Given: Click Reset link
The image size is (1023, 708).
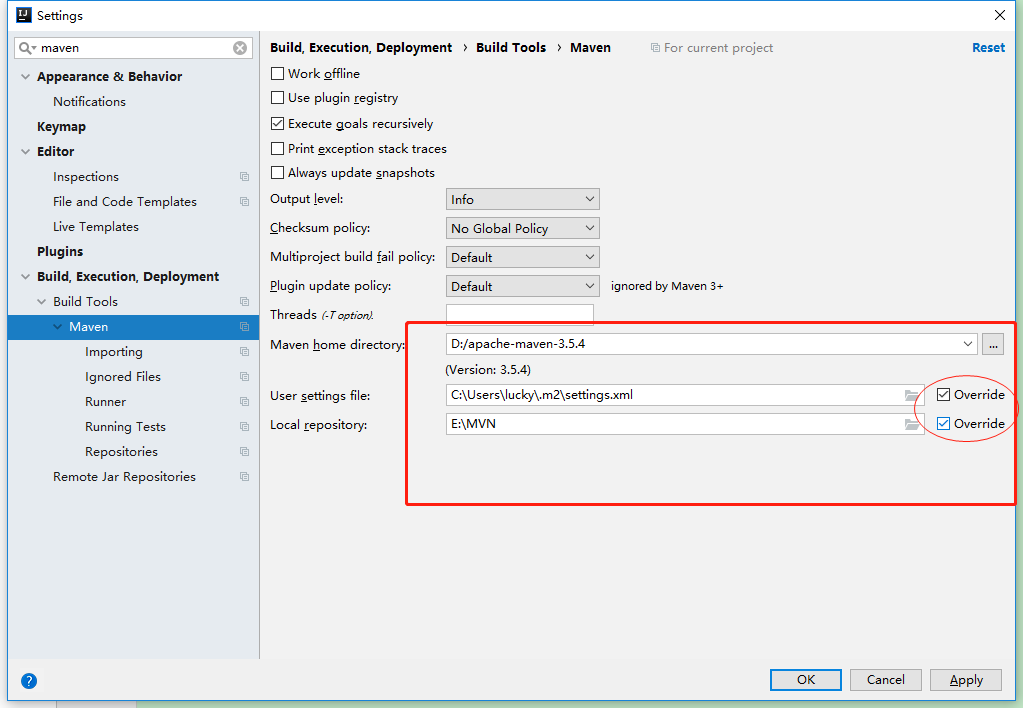Looking at the screenshot, I should point(988,48).
